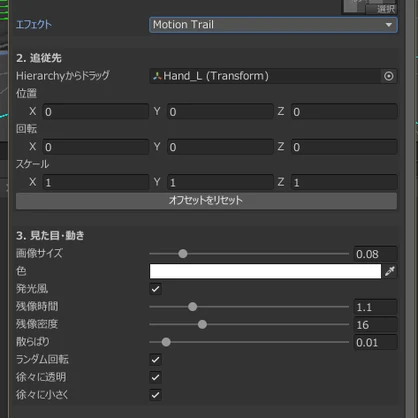Image resolution: width=418 pixels, height=418 pixels.
Task: Click the 残像時間 value field 1.1
Action: pyautogui.click(x=375, y=307)
